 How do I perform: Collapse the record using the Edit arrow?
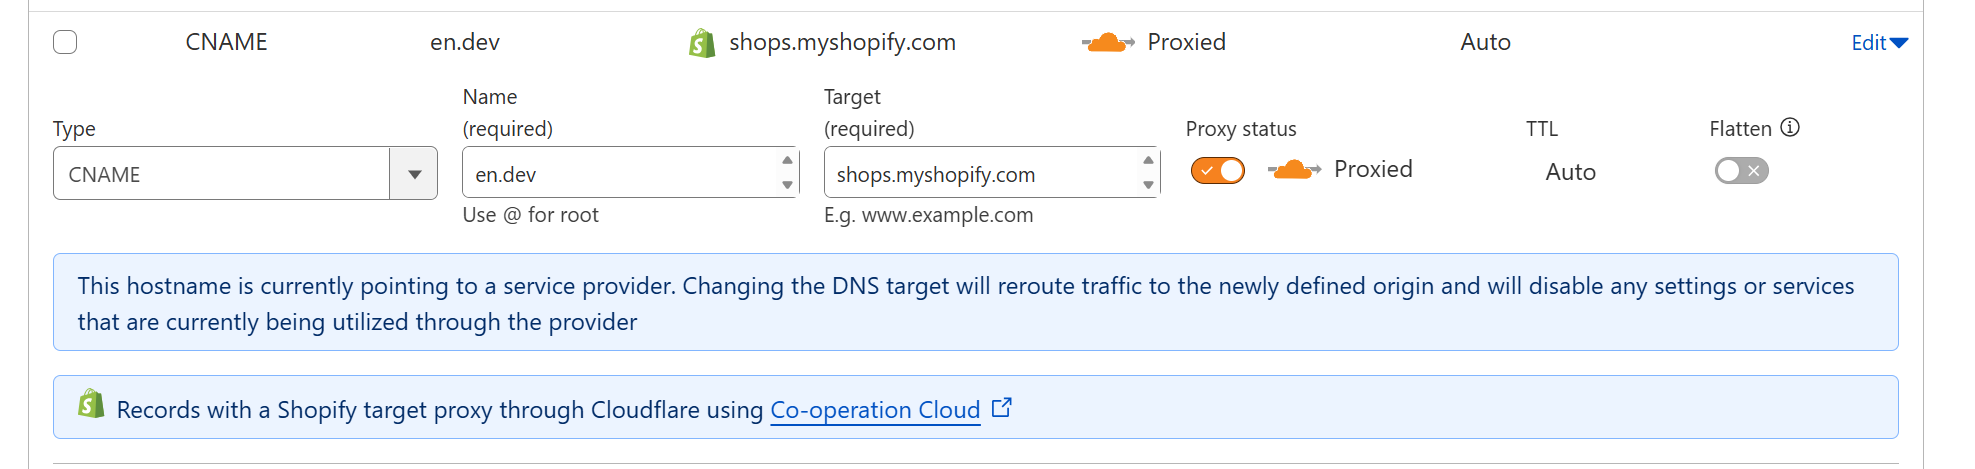(x=1899, y=43)
